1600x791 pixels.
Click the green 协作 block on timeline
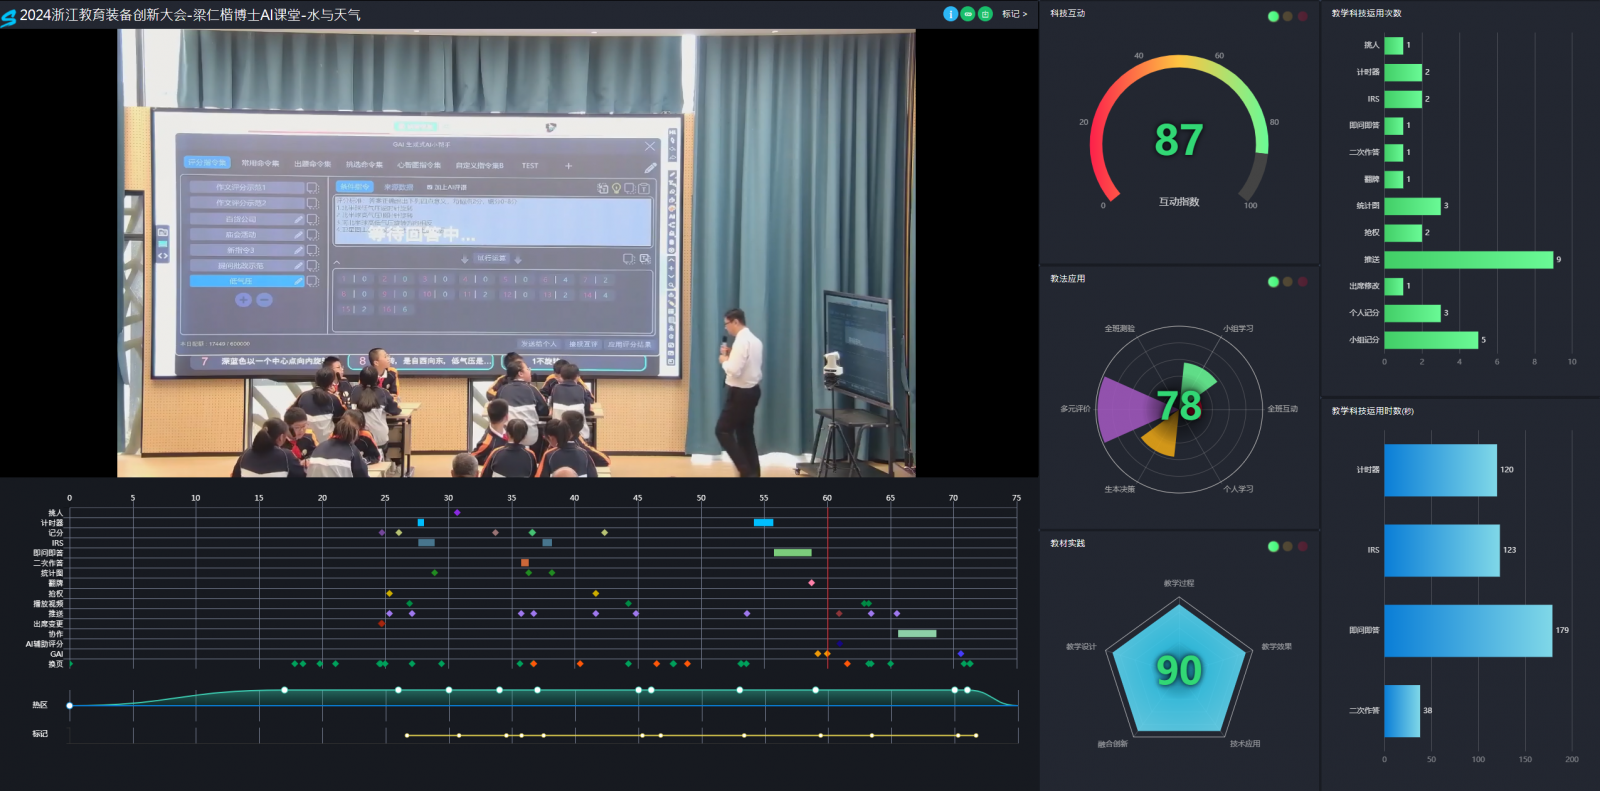917,634
